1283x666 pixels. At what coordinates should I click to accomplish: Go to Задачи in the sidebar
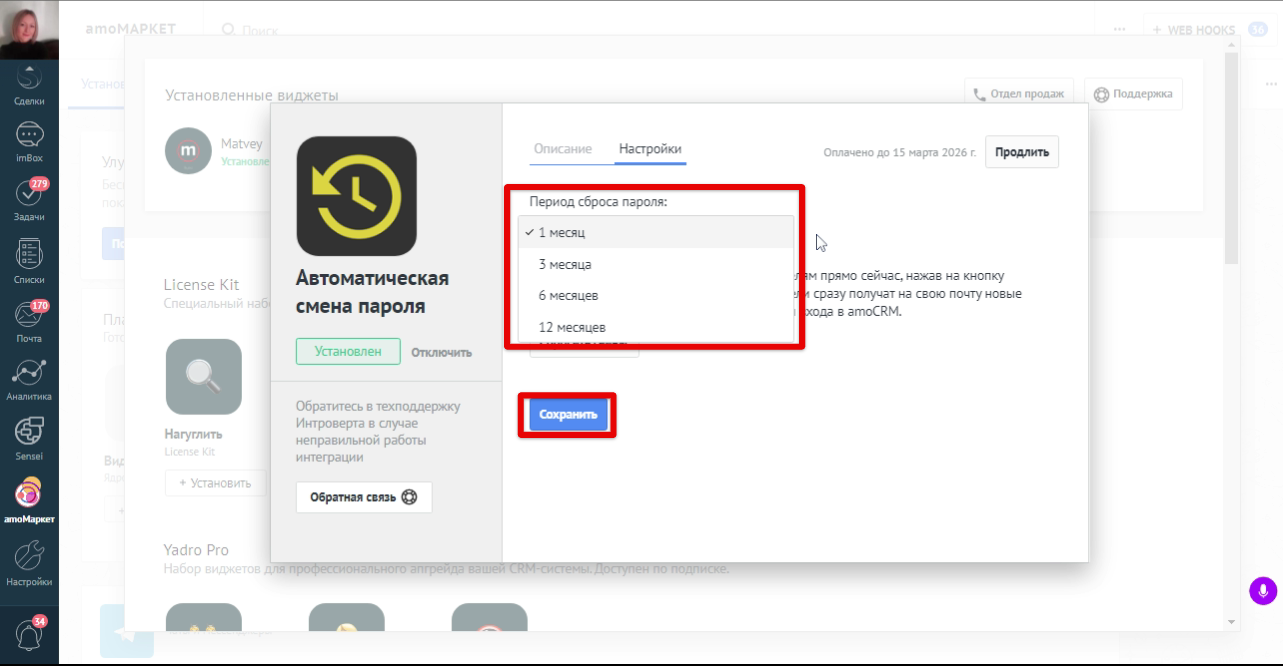click(29, 199)
